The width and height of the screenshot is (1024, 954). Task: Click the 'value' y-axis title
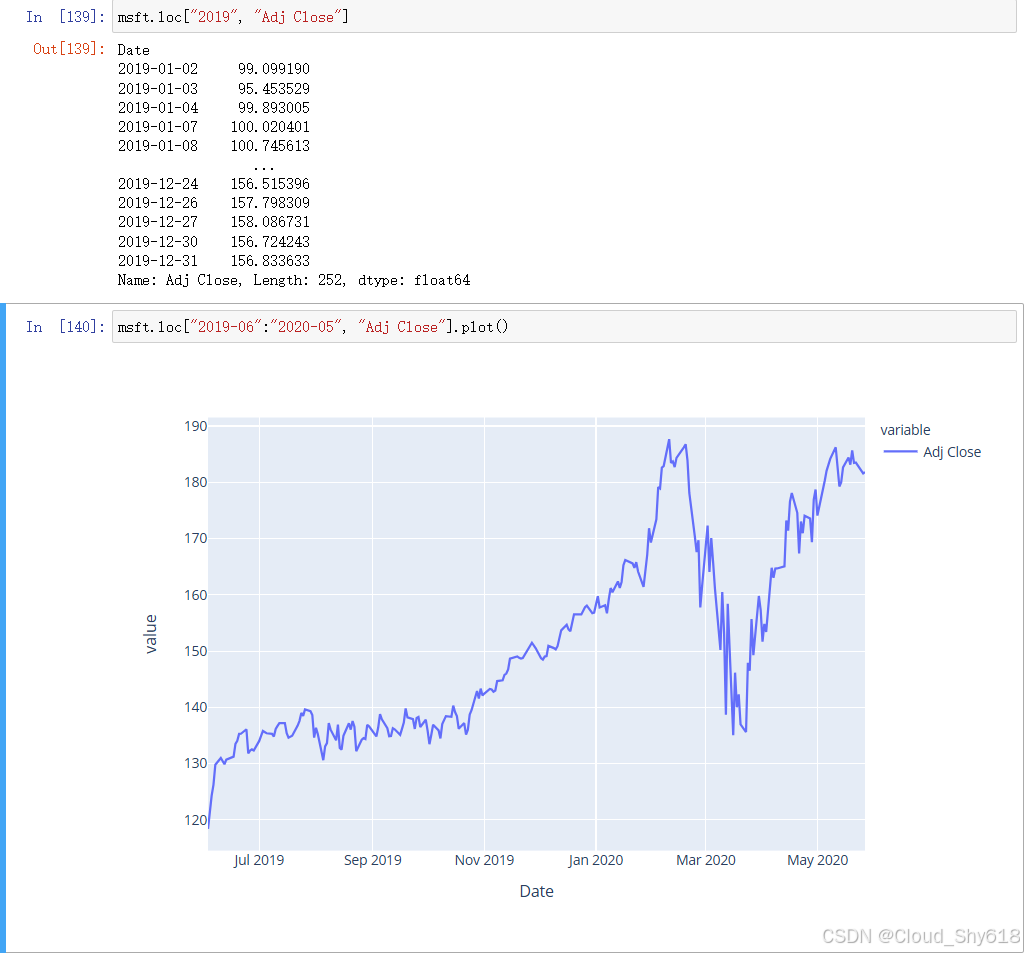151,633
